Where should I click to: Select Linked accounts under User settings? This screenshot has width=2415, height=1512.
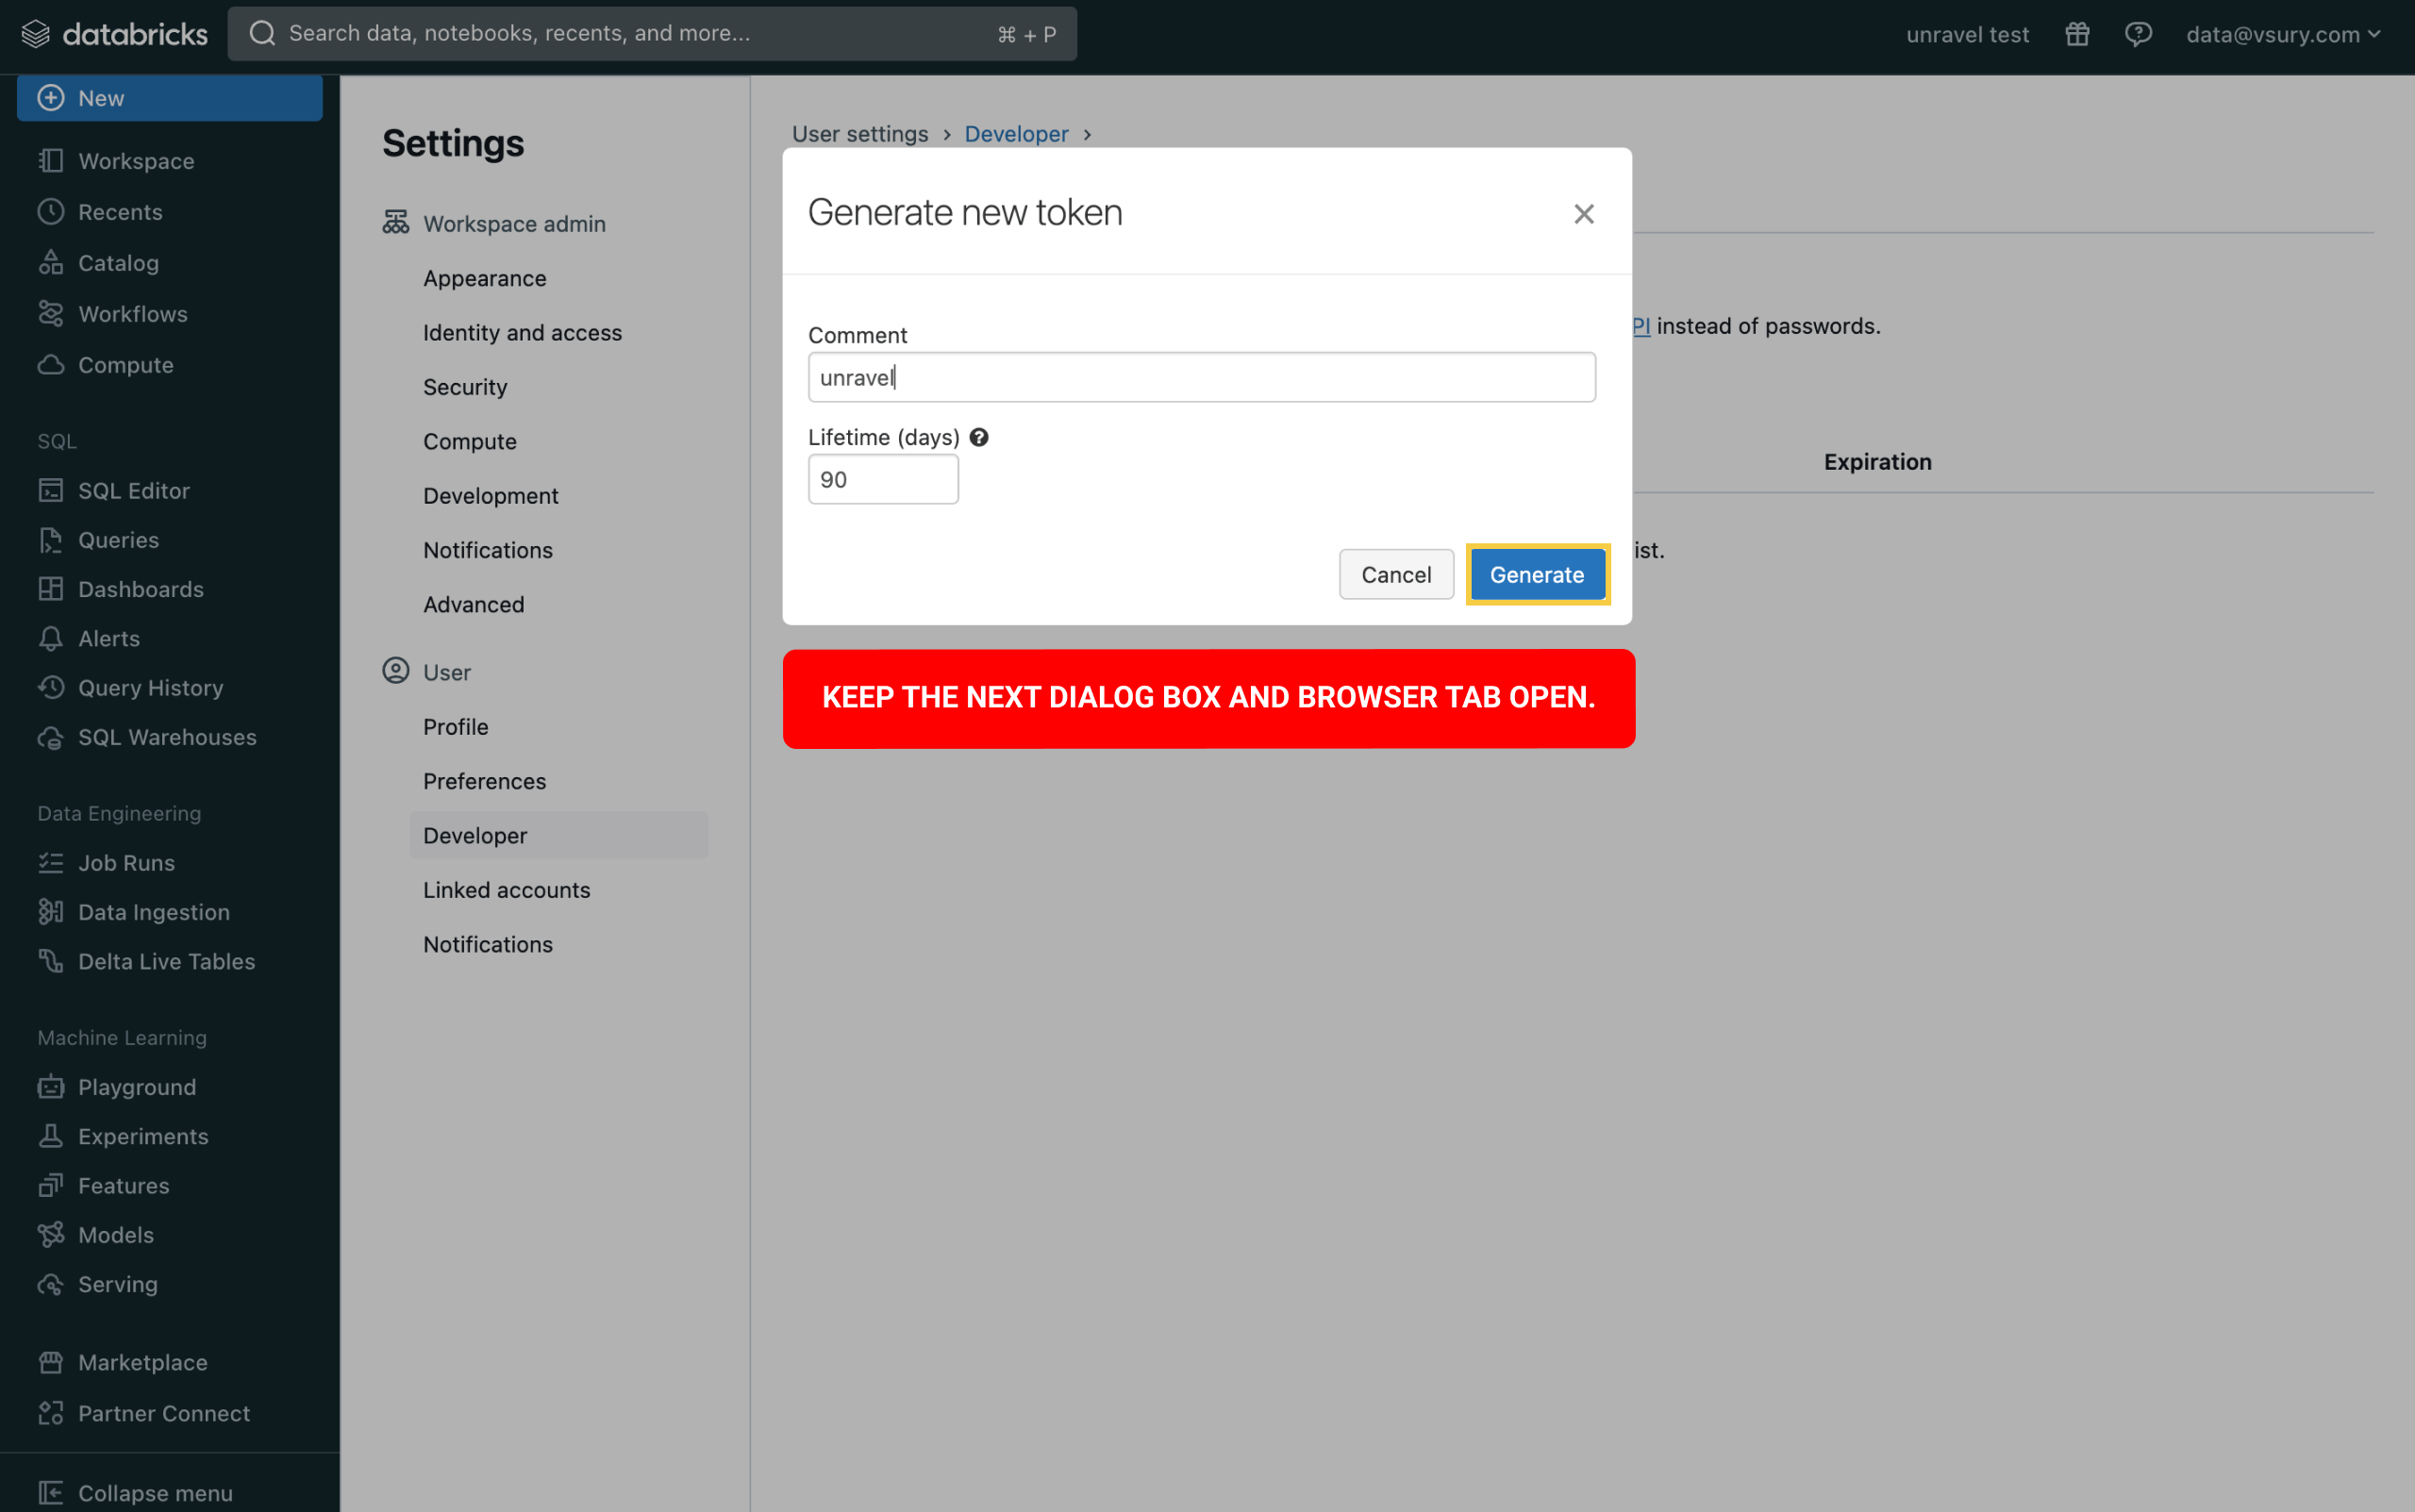(x=507, y=890)
